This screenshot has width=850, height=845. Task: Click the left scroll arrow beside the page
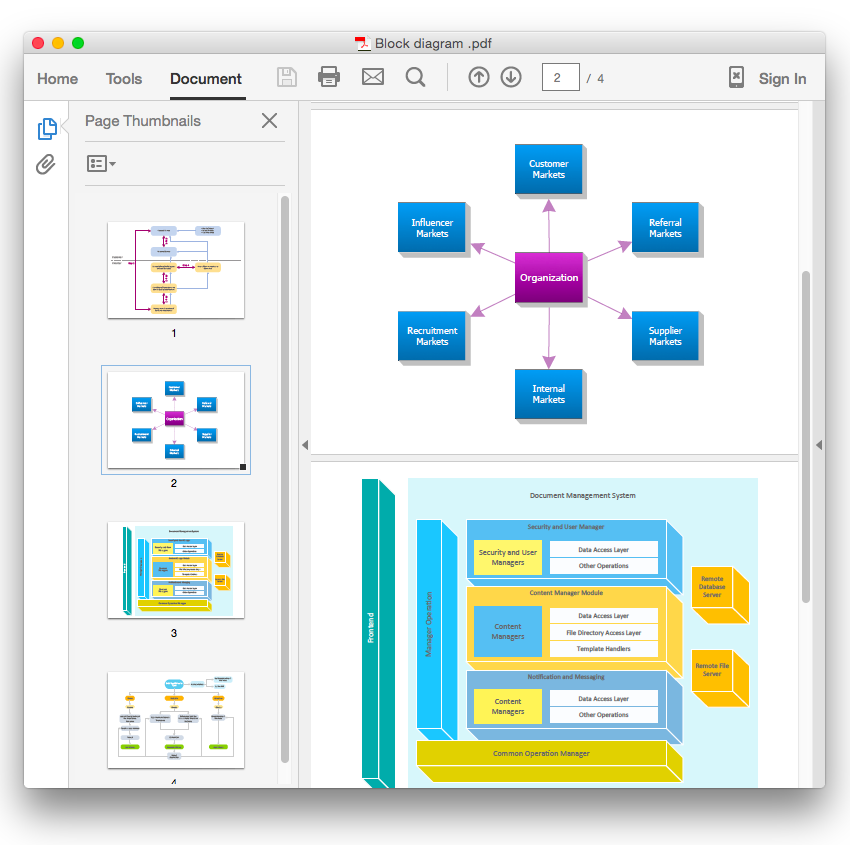click(306, 445)
